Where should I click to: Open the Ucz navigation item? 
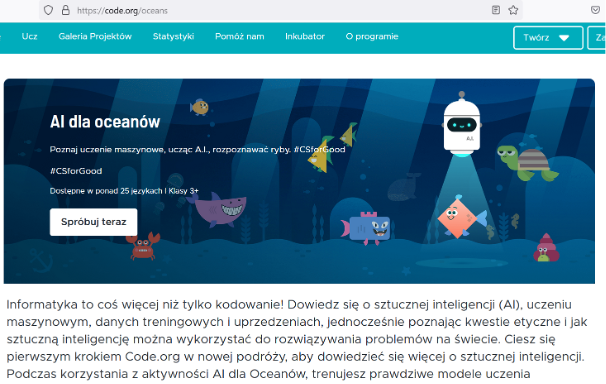(29, 36)
